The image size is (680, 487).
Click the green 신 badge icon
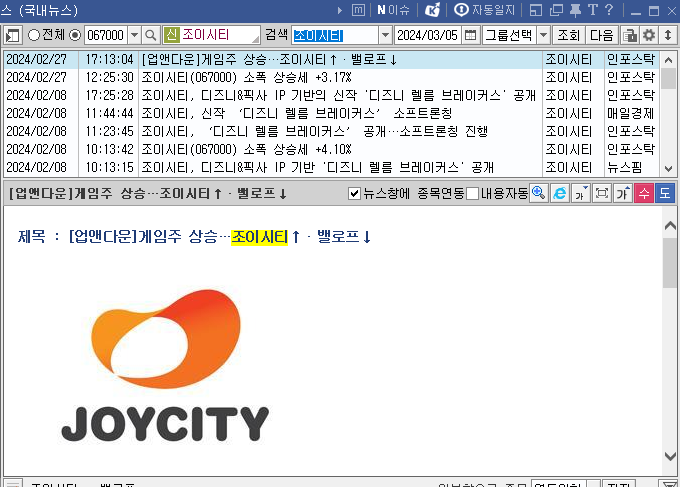(x=172, y=35)
